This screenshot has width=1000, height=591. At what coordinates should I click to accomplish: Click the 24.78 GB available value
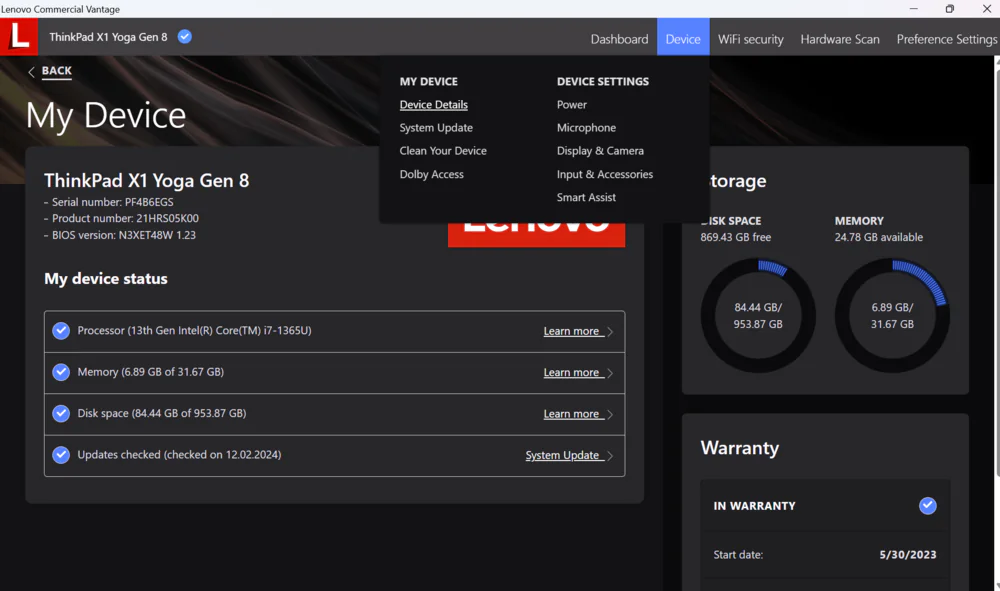click(x=879, y=237)
